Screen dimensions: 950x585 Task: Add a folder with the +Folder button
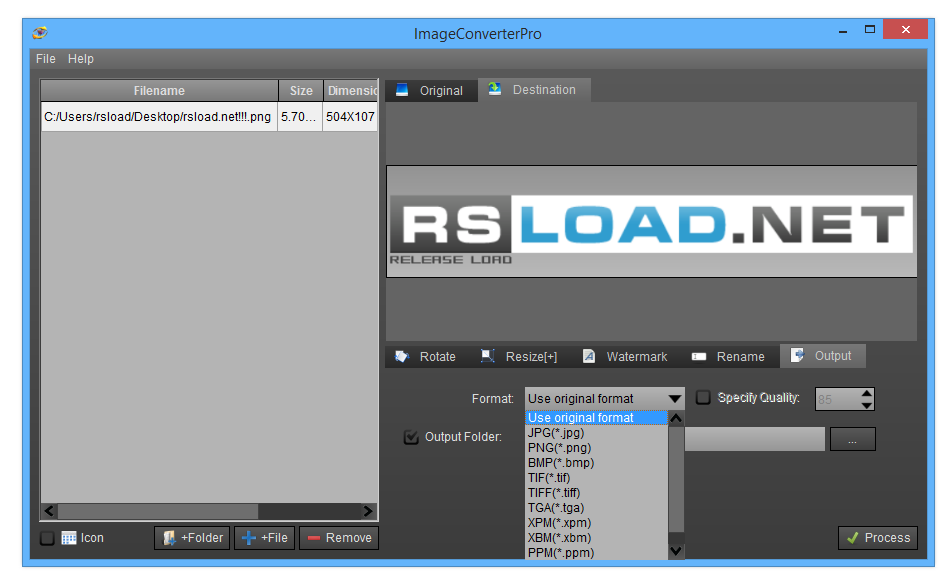(192, 538)
